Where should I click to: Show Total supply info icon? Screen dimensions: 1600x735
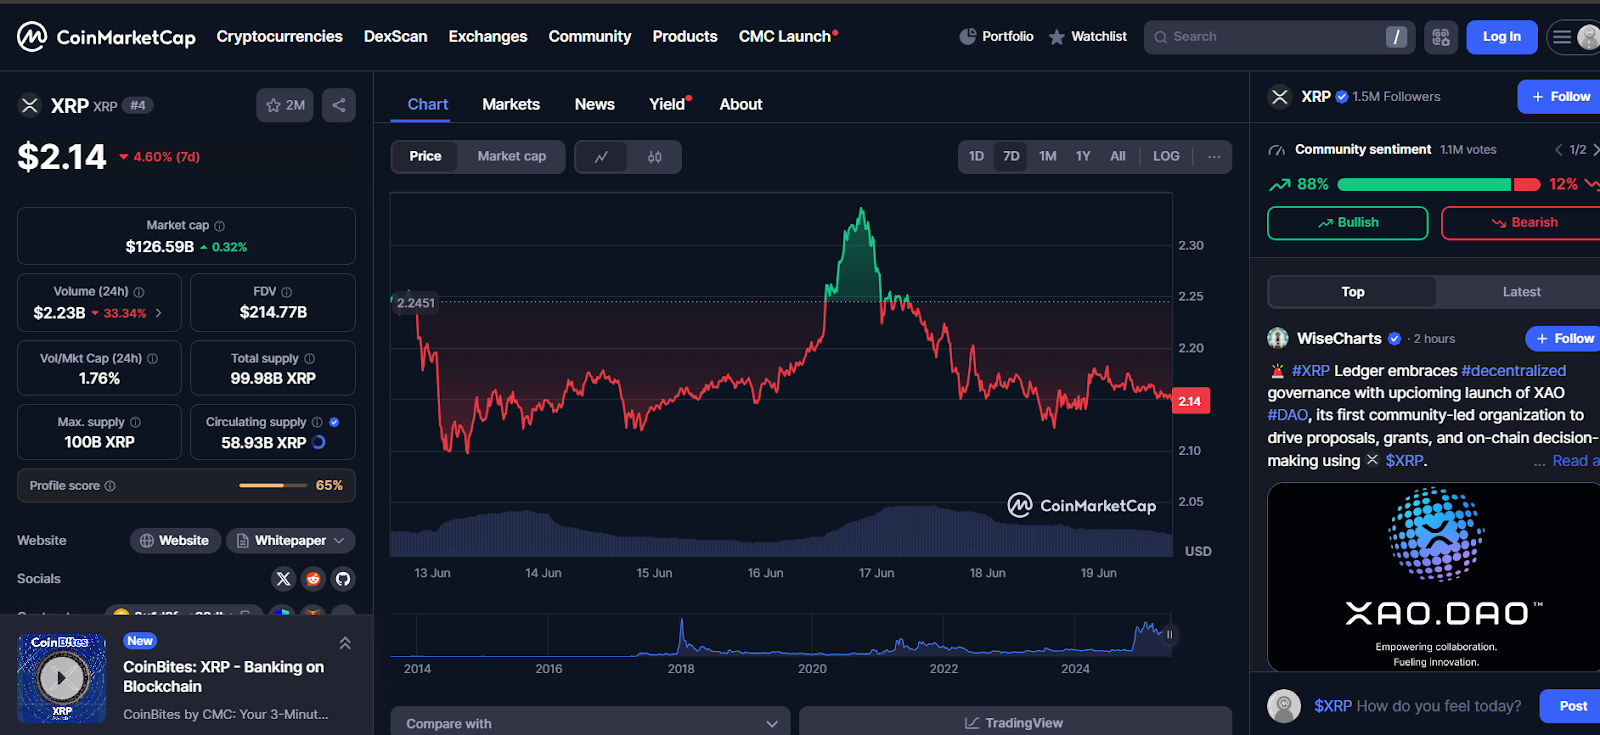pyautogui.click(x=310, y=359)
